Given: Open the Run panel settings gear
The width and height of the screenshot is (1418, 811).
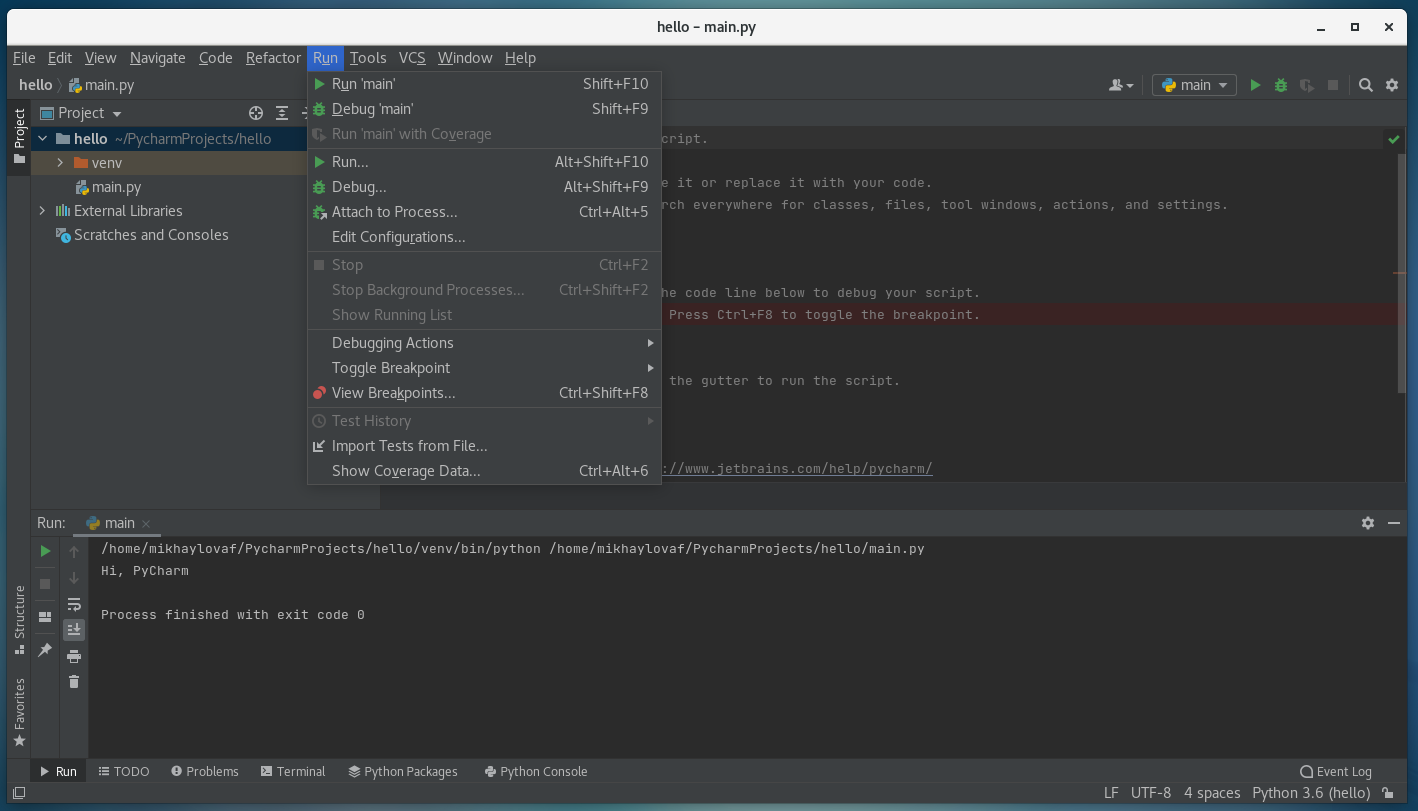Looking at the screenshot, I should (x=1367, y=523).
